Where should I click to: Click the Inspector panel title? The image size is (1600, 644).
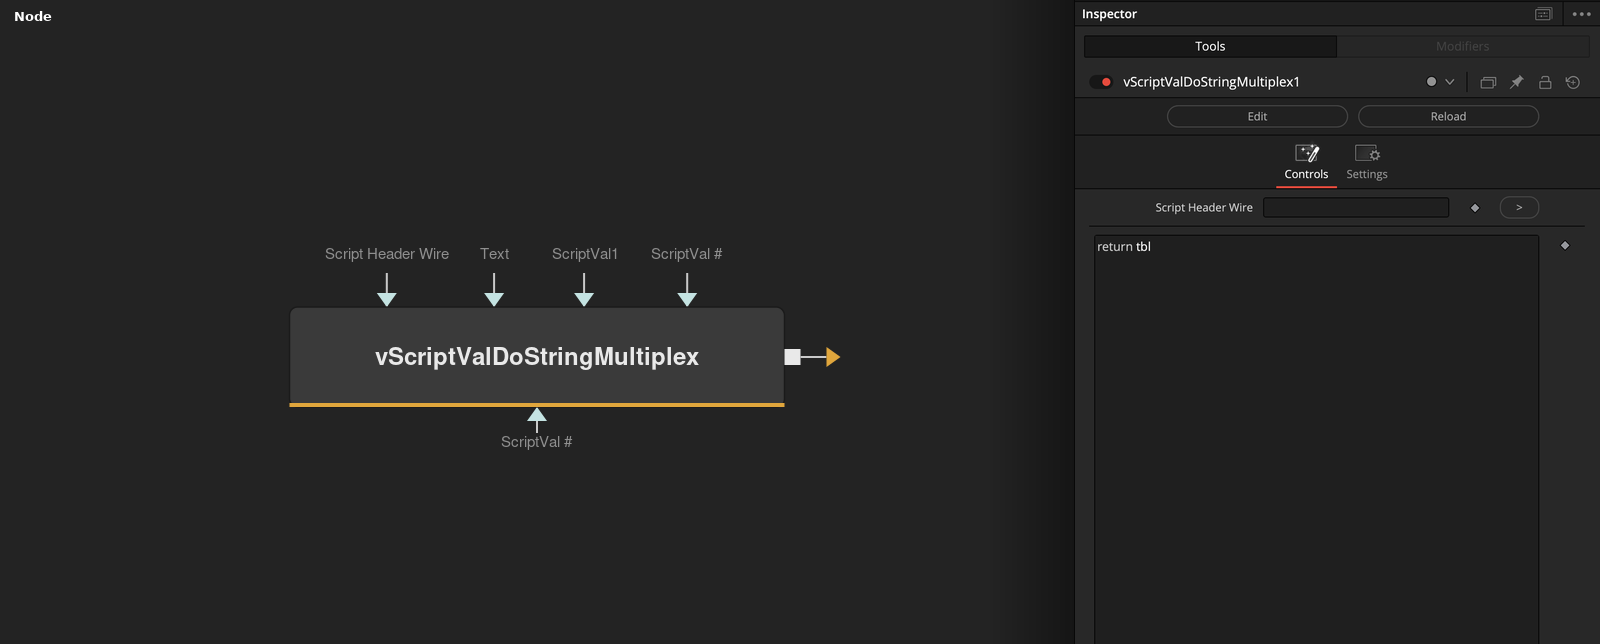[x=1109, y=14]
